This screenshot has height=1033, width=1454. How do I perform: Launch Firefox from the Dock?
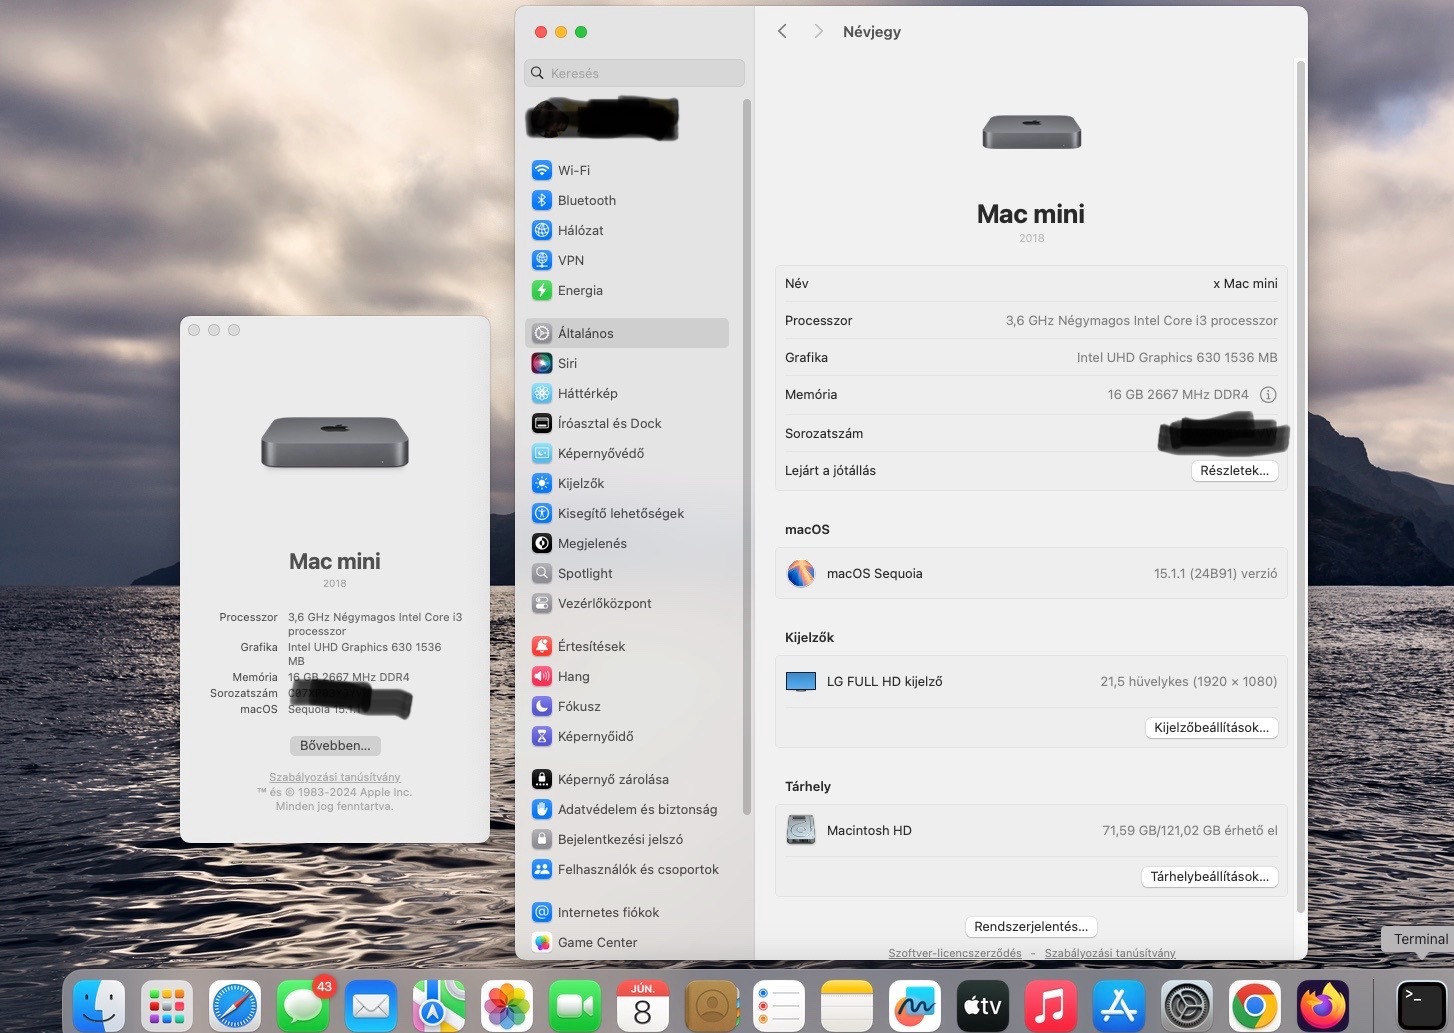pyautogui.click(x=1323, y=1005)
